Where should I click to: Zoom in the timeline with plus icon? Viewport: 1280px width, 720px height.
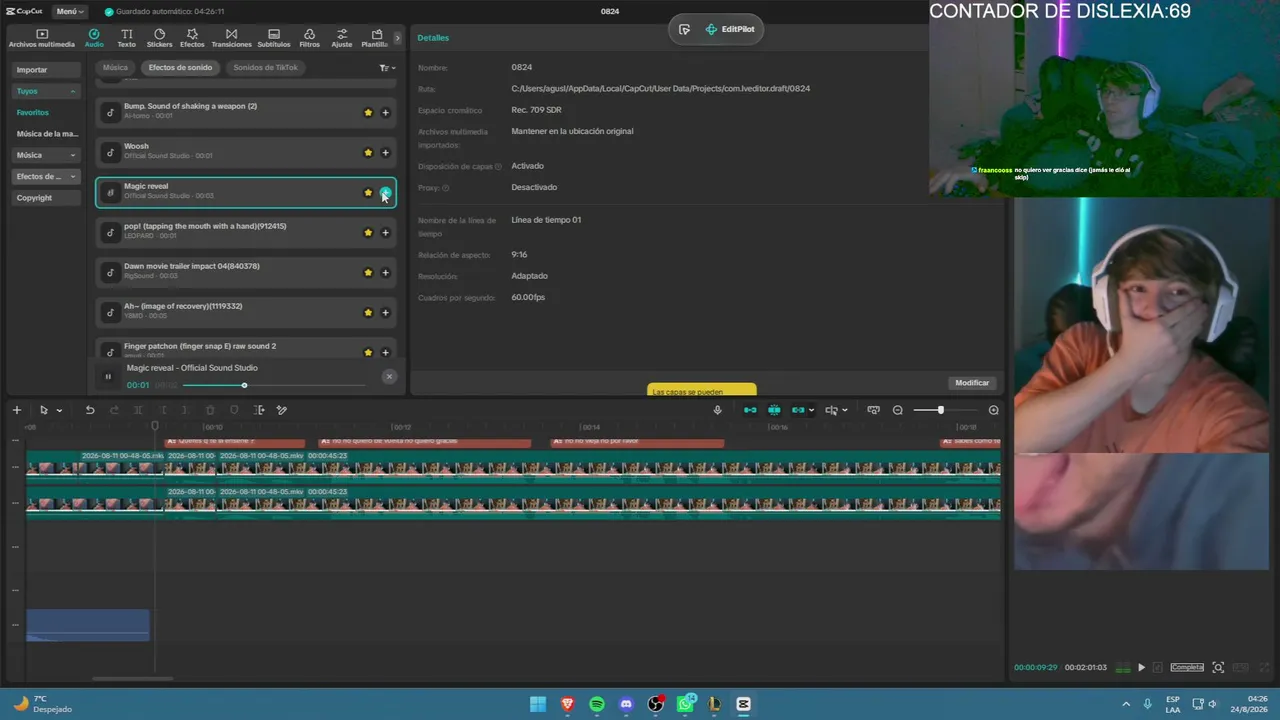click(x=993, y=410)
